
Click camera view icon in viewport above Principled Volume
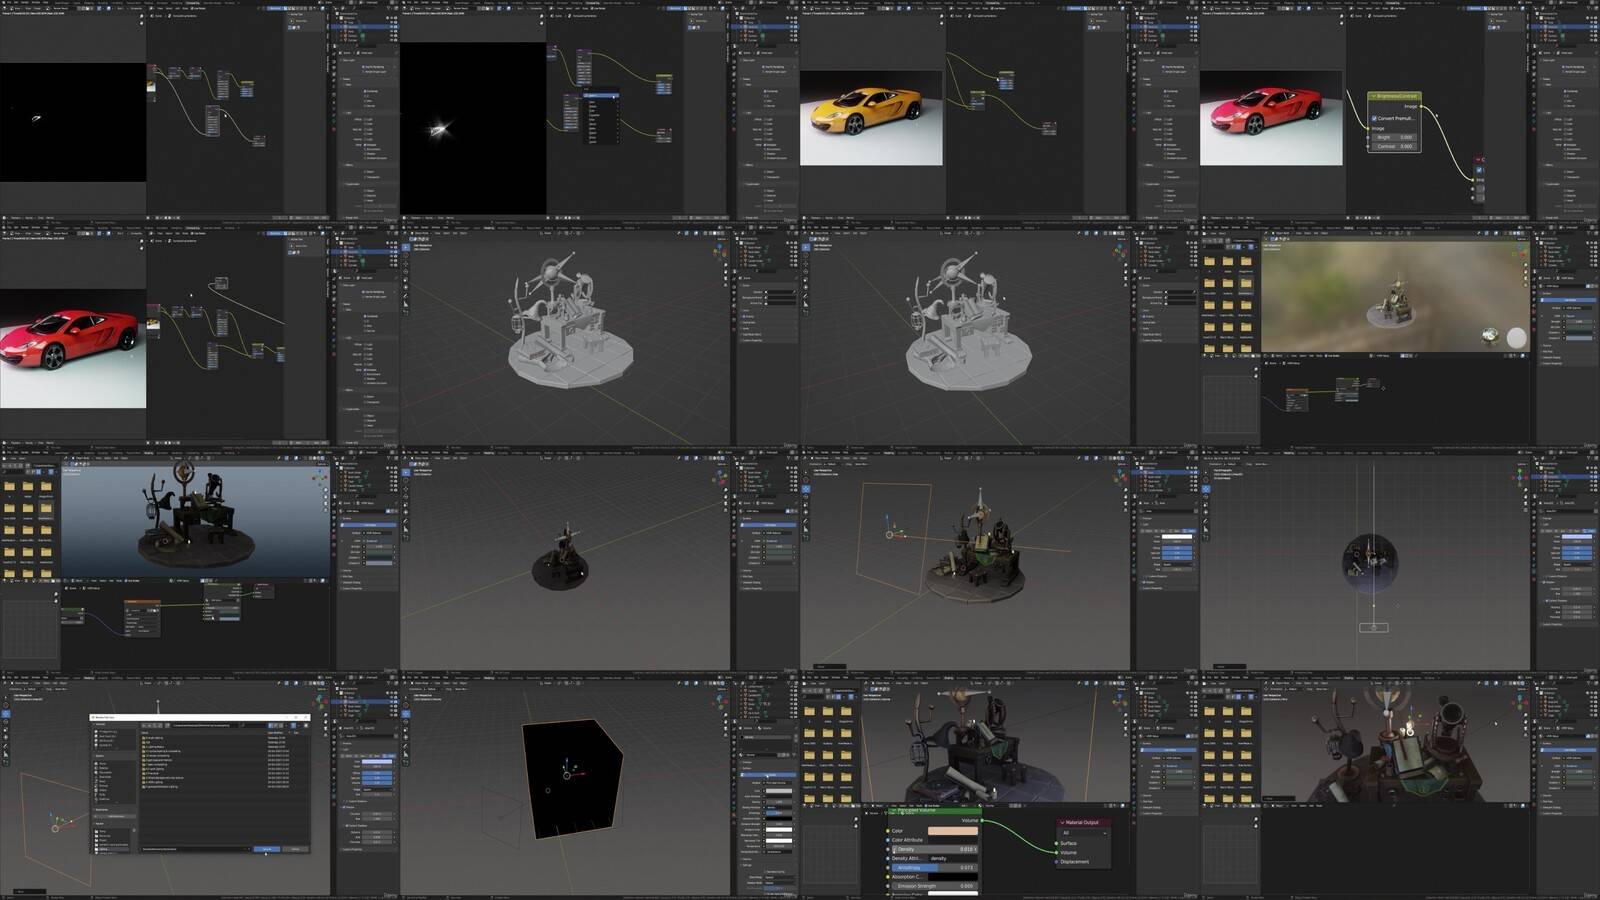pos(1126,728)
